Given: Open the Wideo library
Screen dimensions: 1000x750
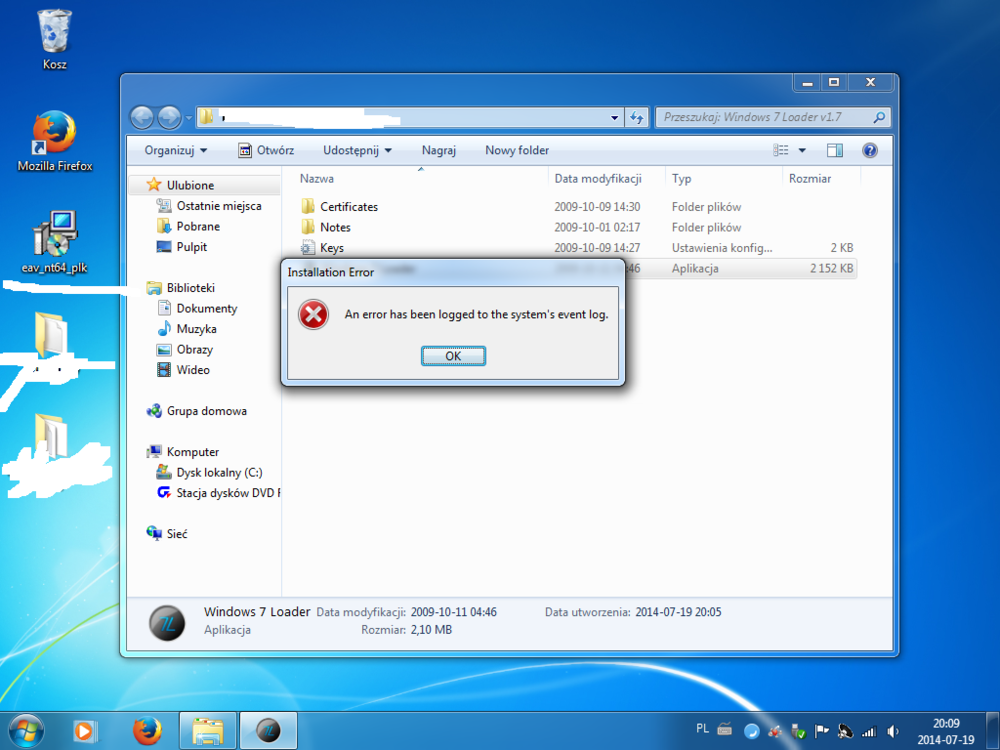Looking at the screenshot, I should click(x=193, y=369).
